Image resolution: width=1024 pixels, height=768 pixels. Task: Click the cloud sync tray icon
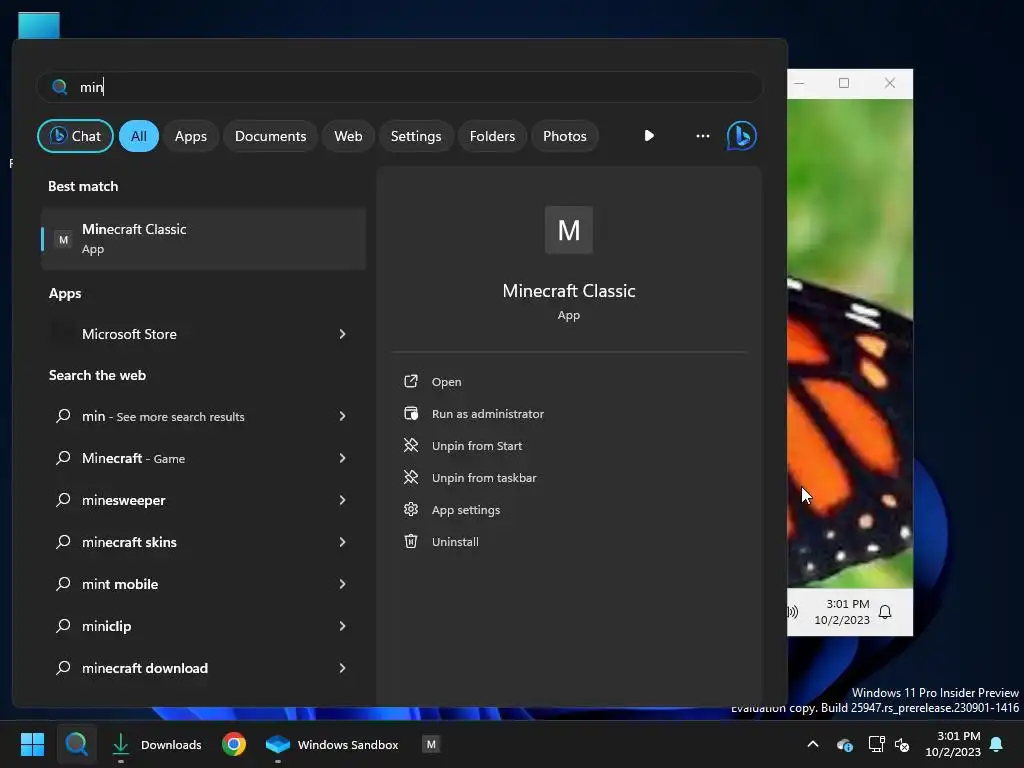click(x=844, y=744)
